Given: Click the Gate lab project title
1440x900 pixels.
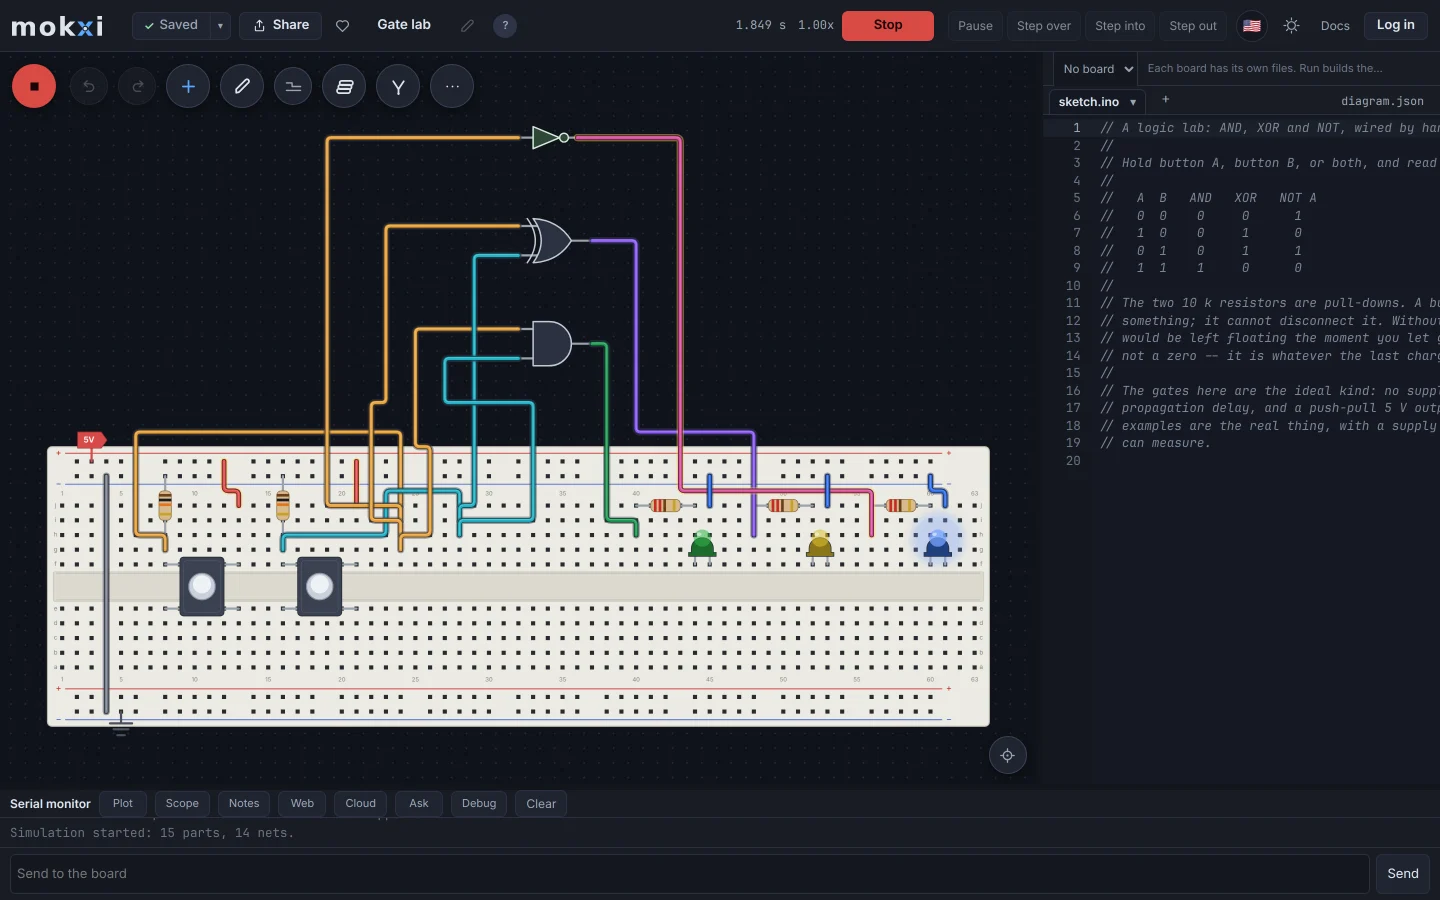Looking at the screenshot, I should [404, 25].
